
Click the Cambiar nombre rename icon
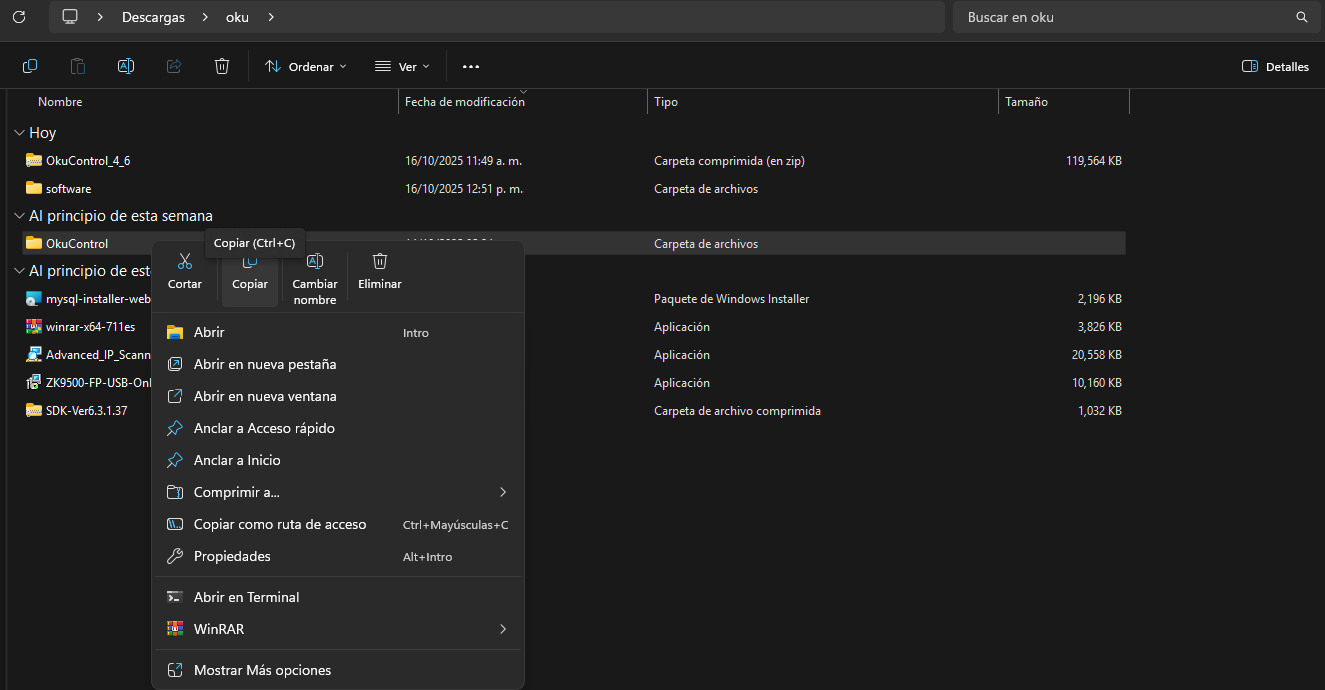click(314, 262)
